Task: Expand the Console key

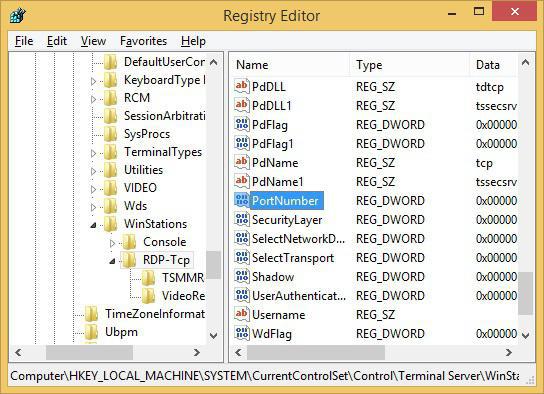Action: [x=112, y=243]
